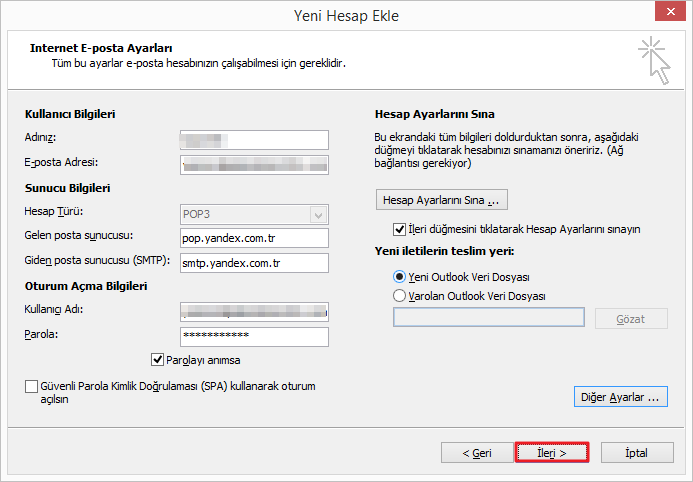Select Yeni Outlook Veri Dosyası option

tap(401, 277)
